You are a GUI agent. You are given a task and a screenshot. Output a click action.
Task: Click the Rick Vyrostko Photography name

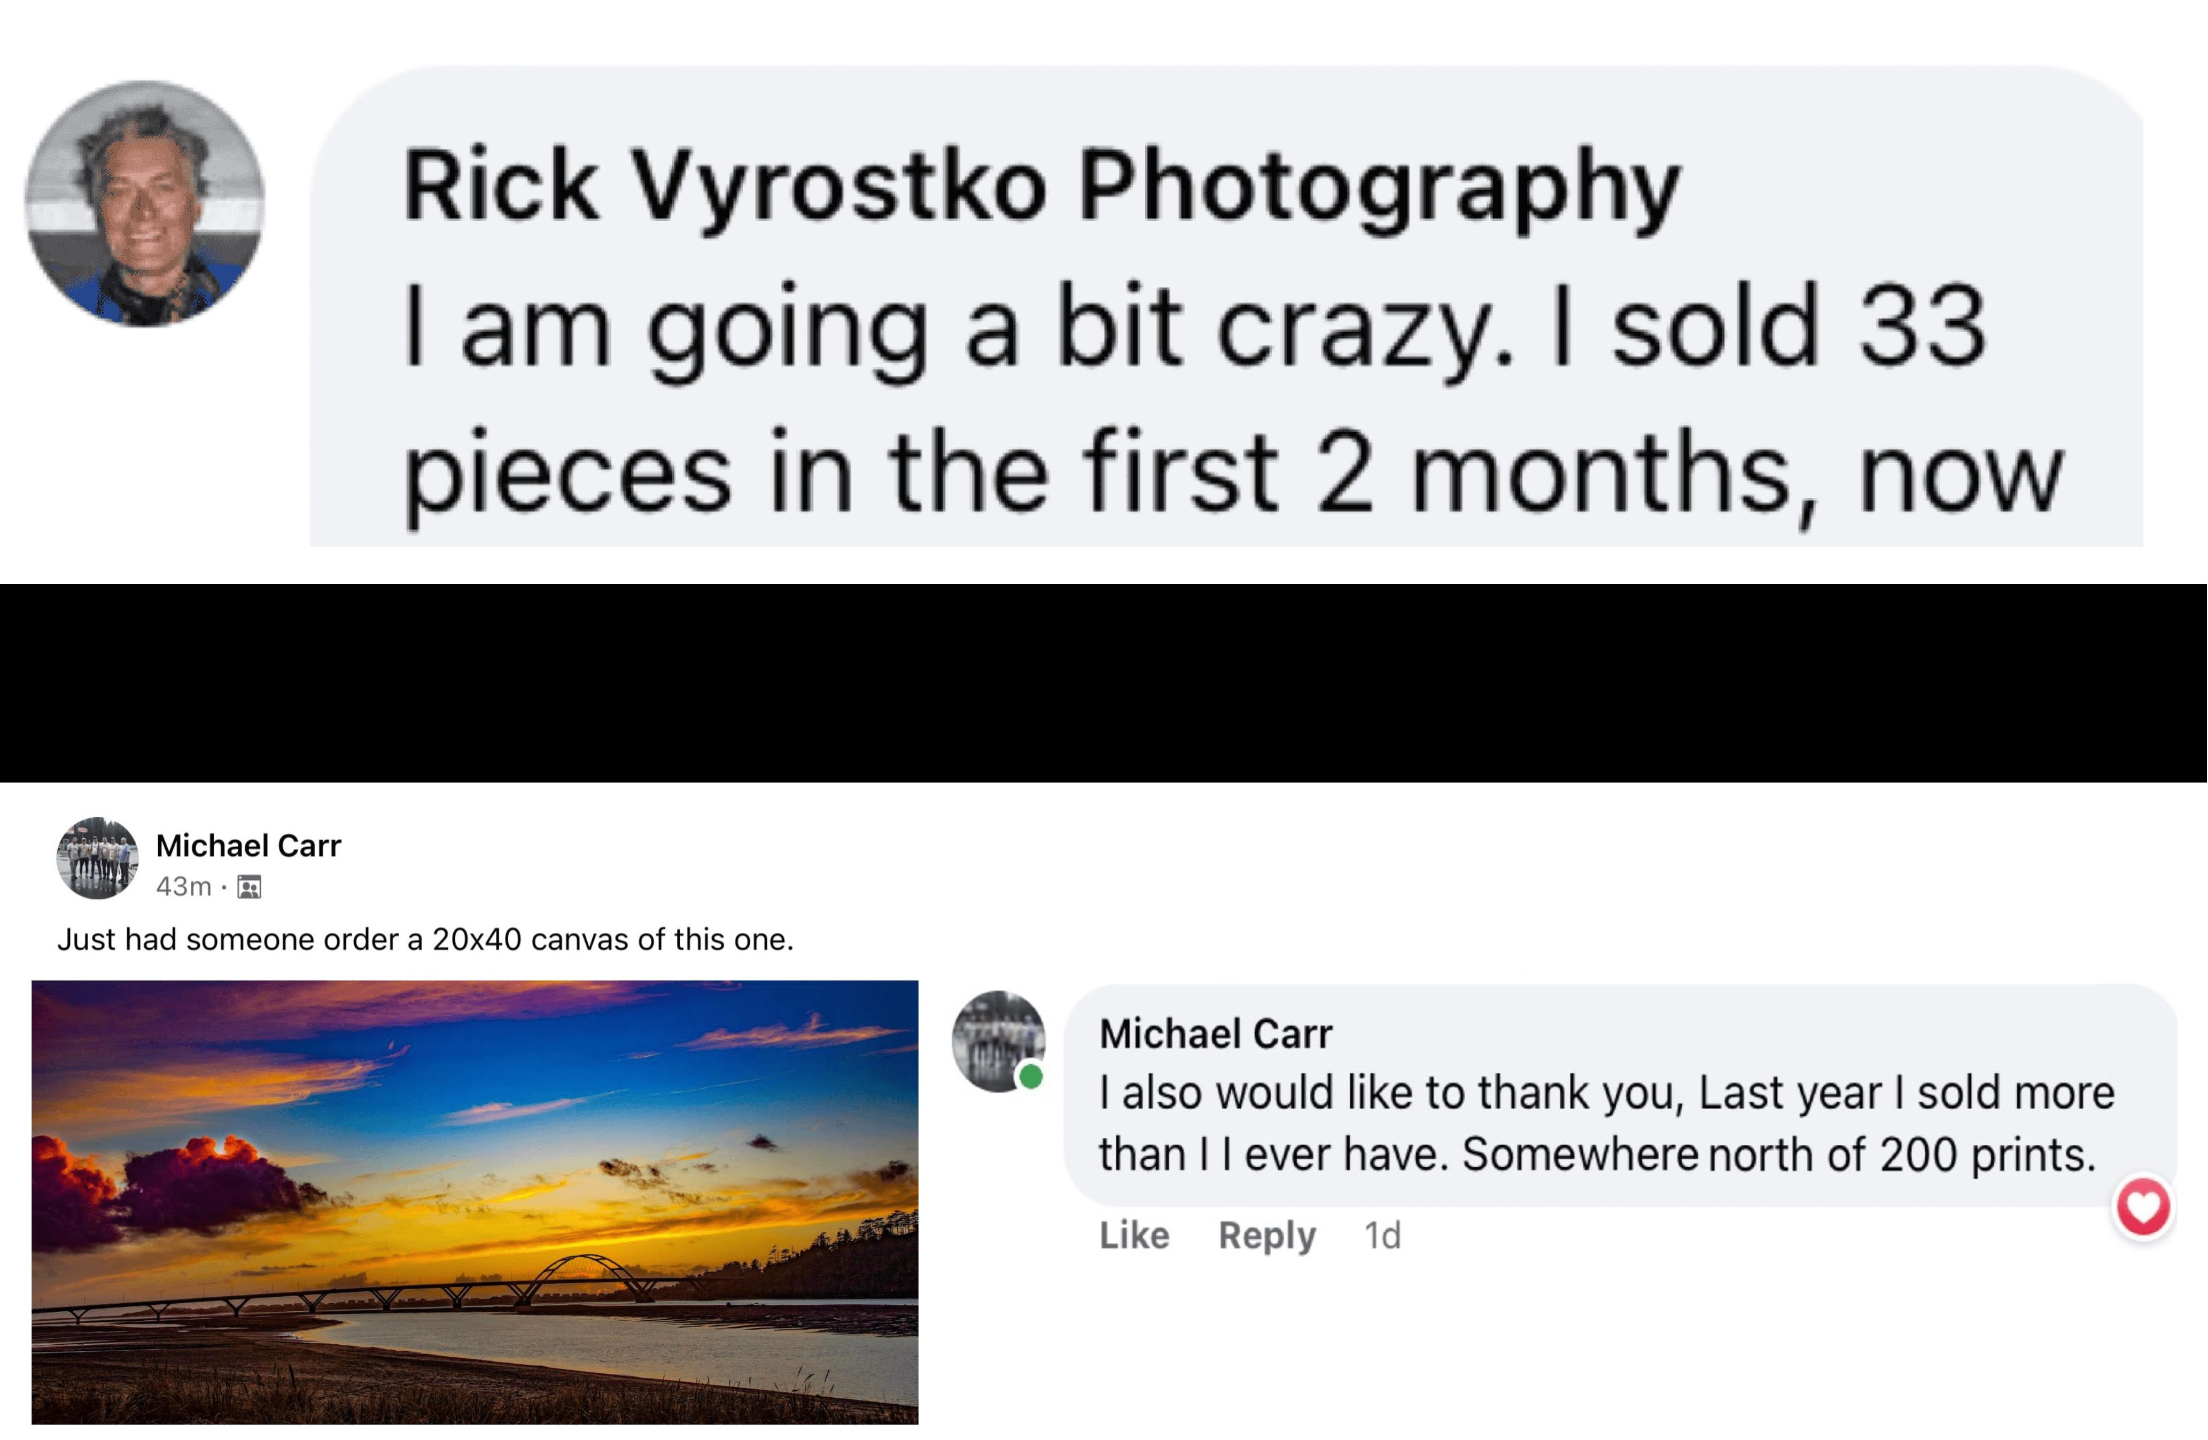click(1040, 187)
